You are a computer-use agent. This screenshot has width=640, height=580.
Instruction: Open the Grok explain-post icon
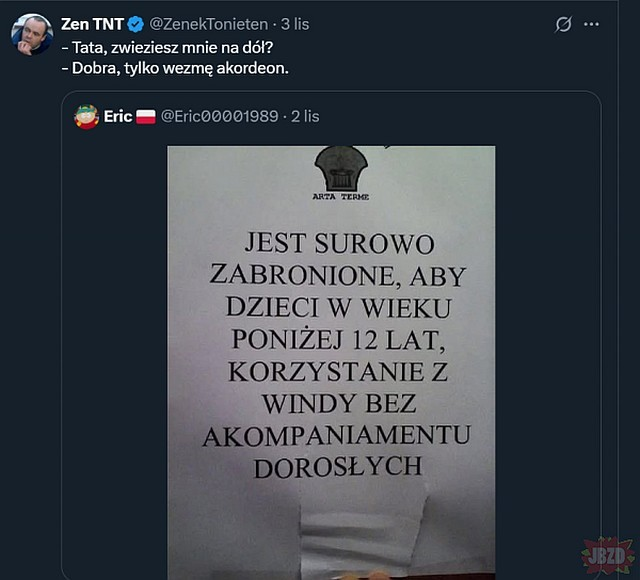click(563, 24)
